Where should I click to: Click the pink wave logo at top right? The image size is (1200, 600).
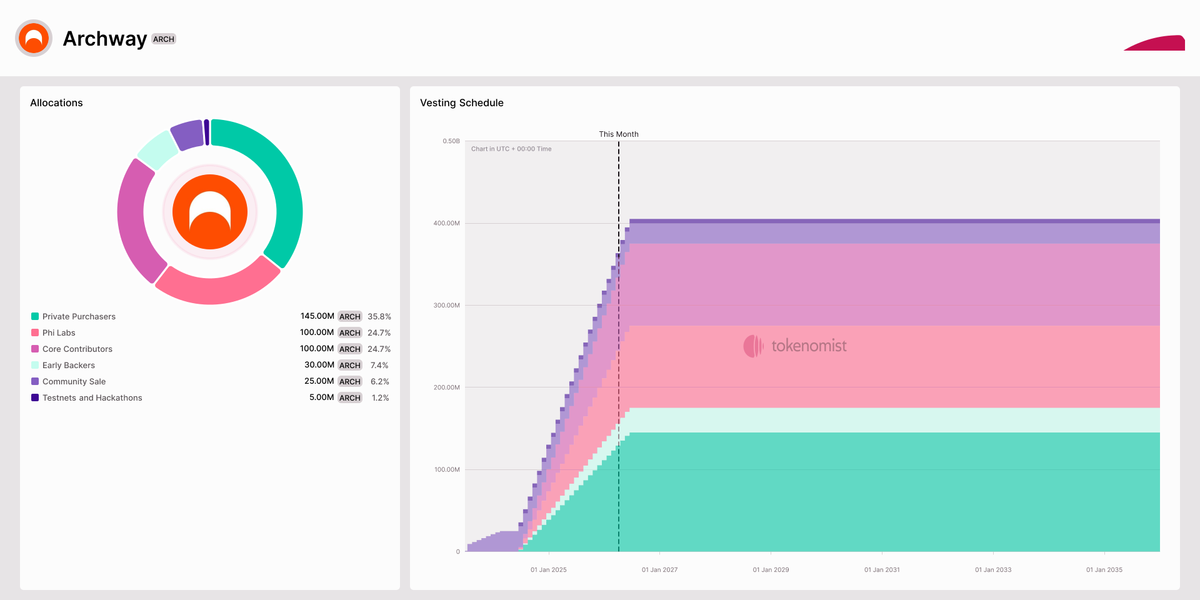1153,43
